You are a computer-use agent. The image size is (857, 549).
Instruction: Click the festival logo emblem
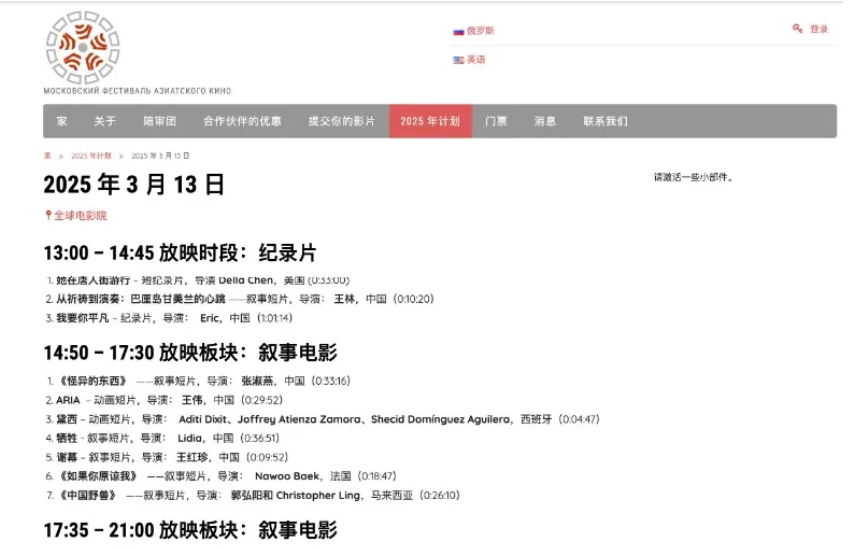click(82, 47)
